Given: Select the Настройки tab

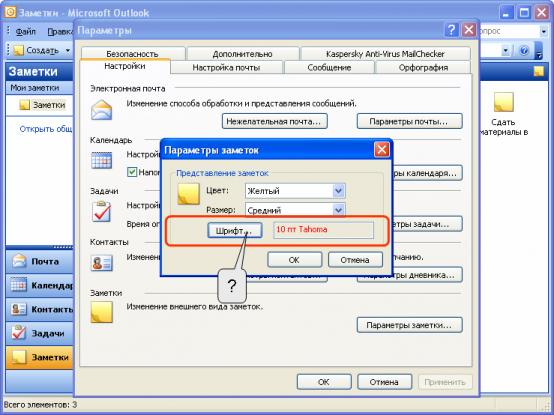Looking at the screenshot, I should 125,66.
